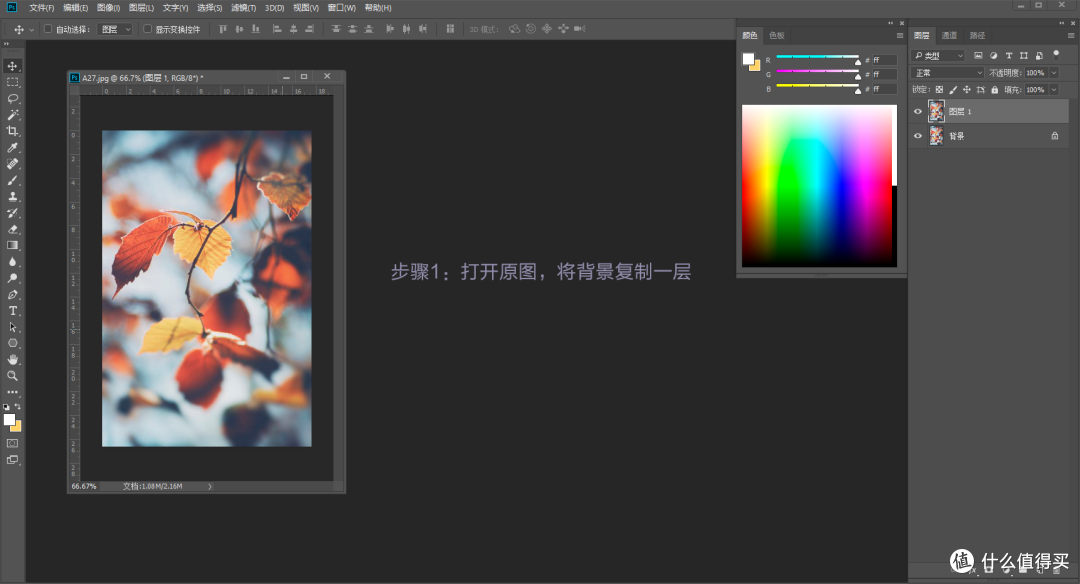Select the 图层 1 layer thumbnail
The image size is (1080, 584).
tap(936, 110)
